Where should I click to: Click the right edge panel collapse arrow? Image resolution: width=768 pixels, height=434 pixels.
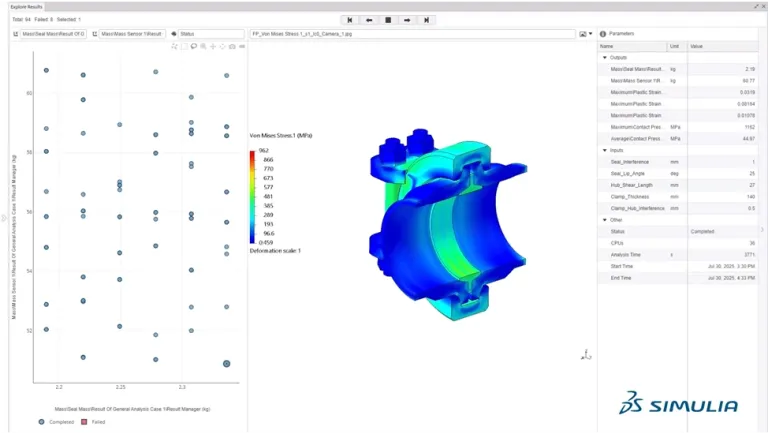[x=762, y=229]
